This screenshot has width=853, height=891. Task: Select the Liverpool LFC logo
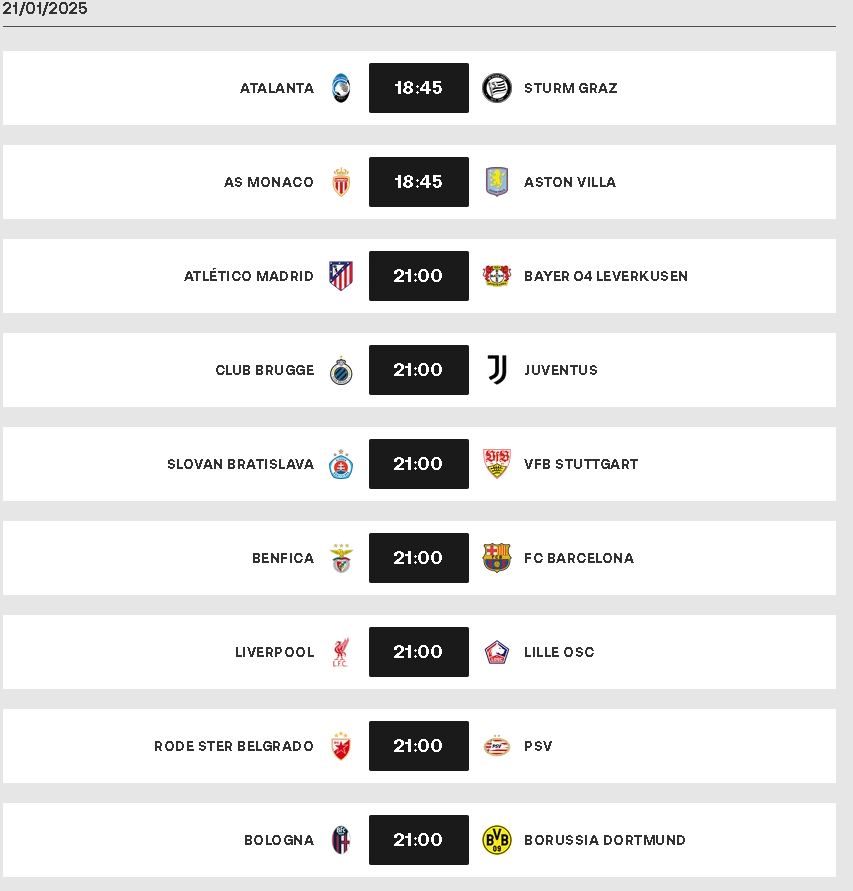click(340, 652)
